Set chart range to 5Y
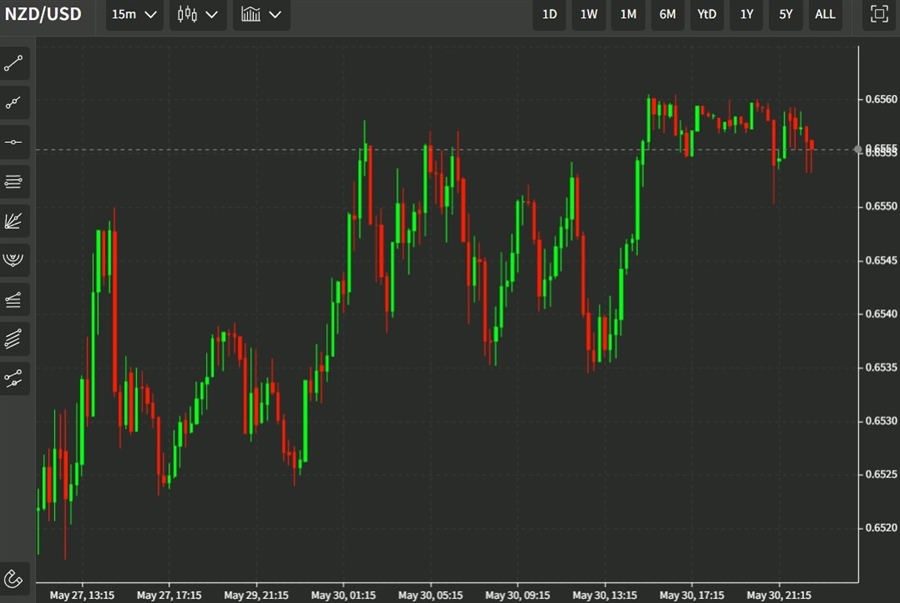Image resolution: width=900 pixels, height=603 pixels. point(785,14)
